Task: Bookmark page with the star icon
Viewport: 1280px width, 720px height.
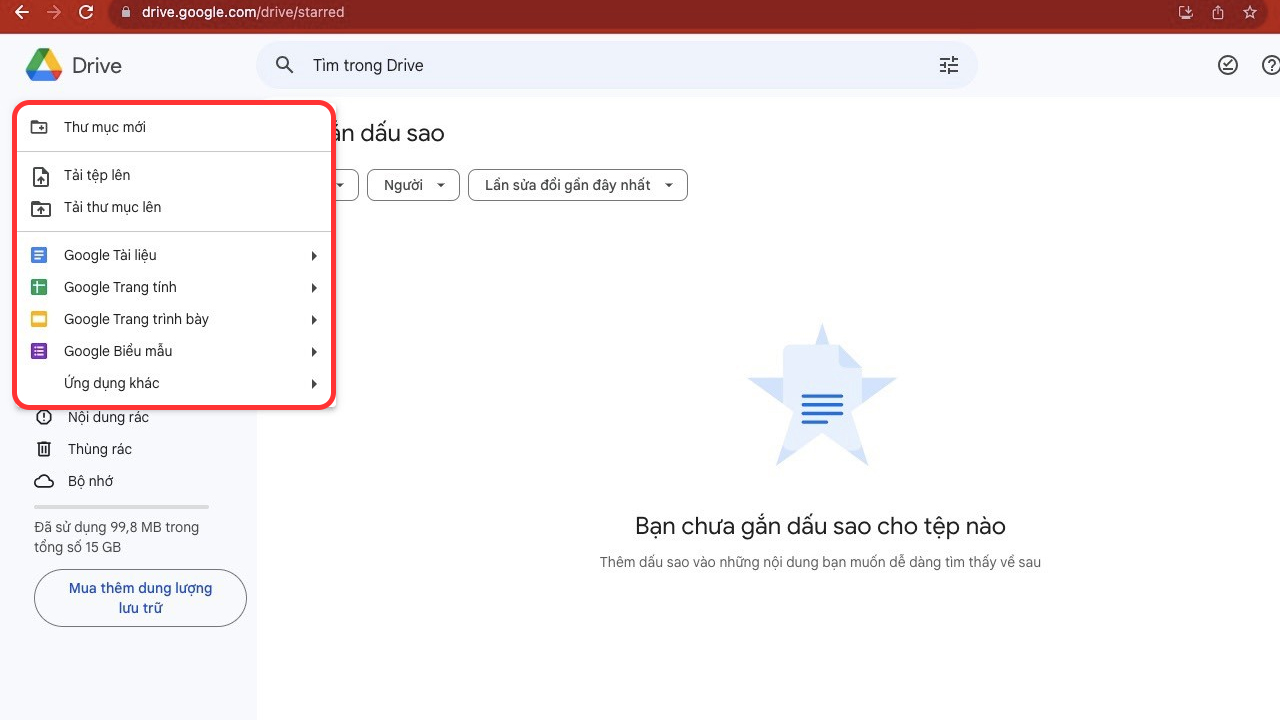Action: [x=1249, y=13]
